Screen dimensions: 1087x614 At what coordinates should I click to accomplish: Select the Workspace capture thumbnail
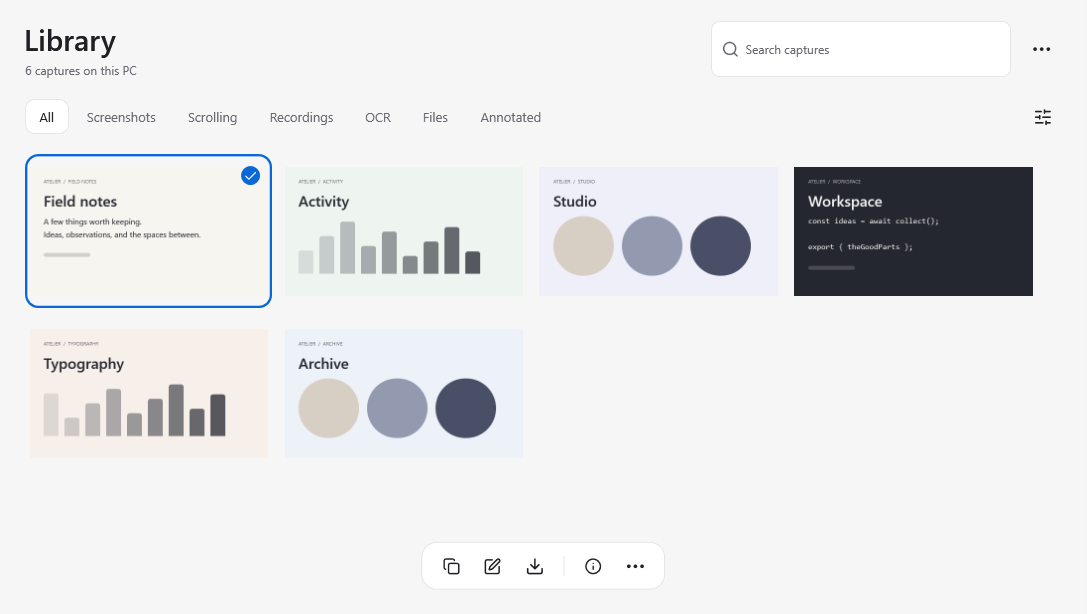point(913,231)
